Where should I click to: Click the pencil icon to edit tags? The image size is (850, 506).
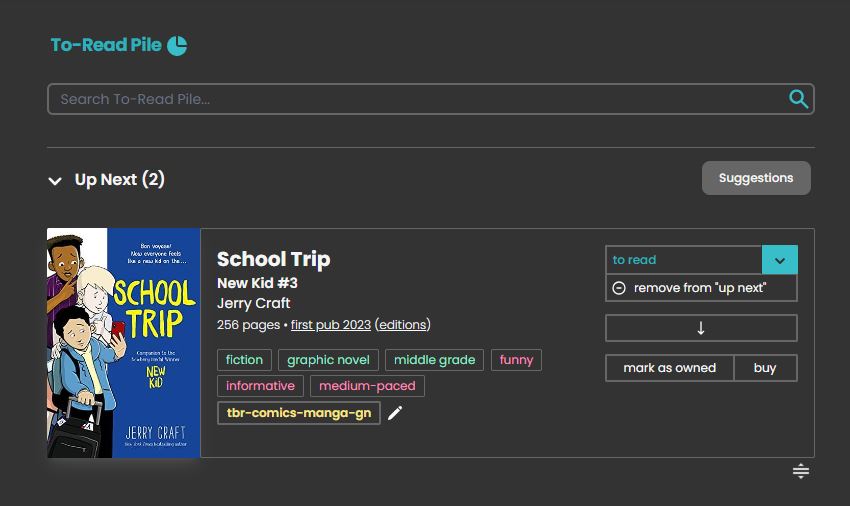[396, 413]
